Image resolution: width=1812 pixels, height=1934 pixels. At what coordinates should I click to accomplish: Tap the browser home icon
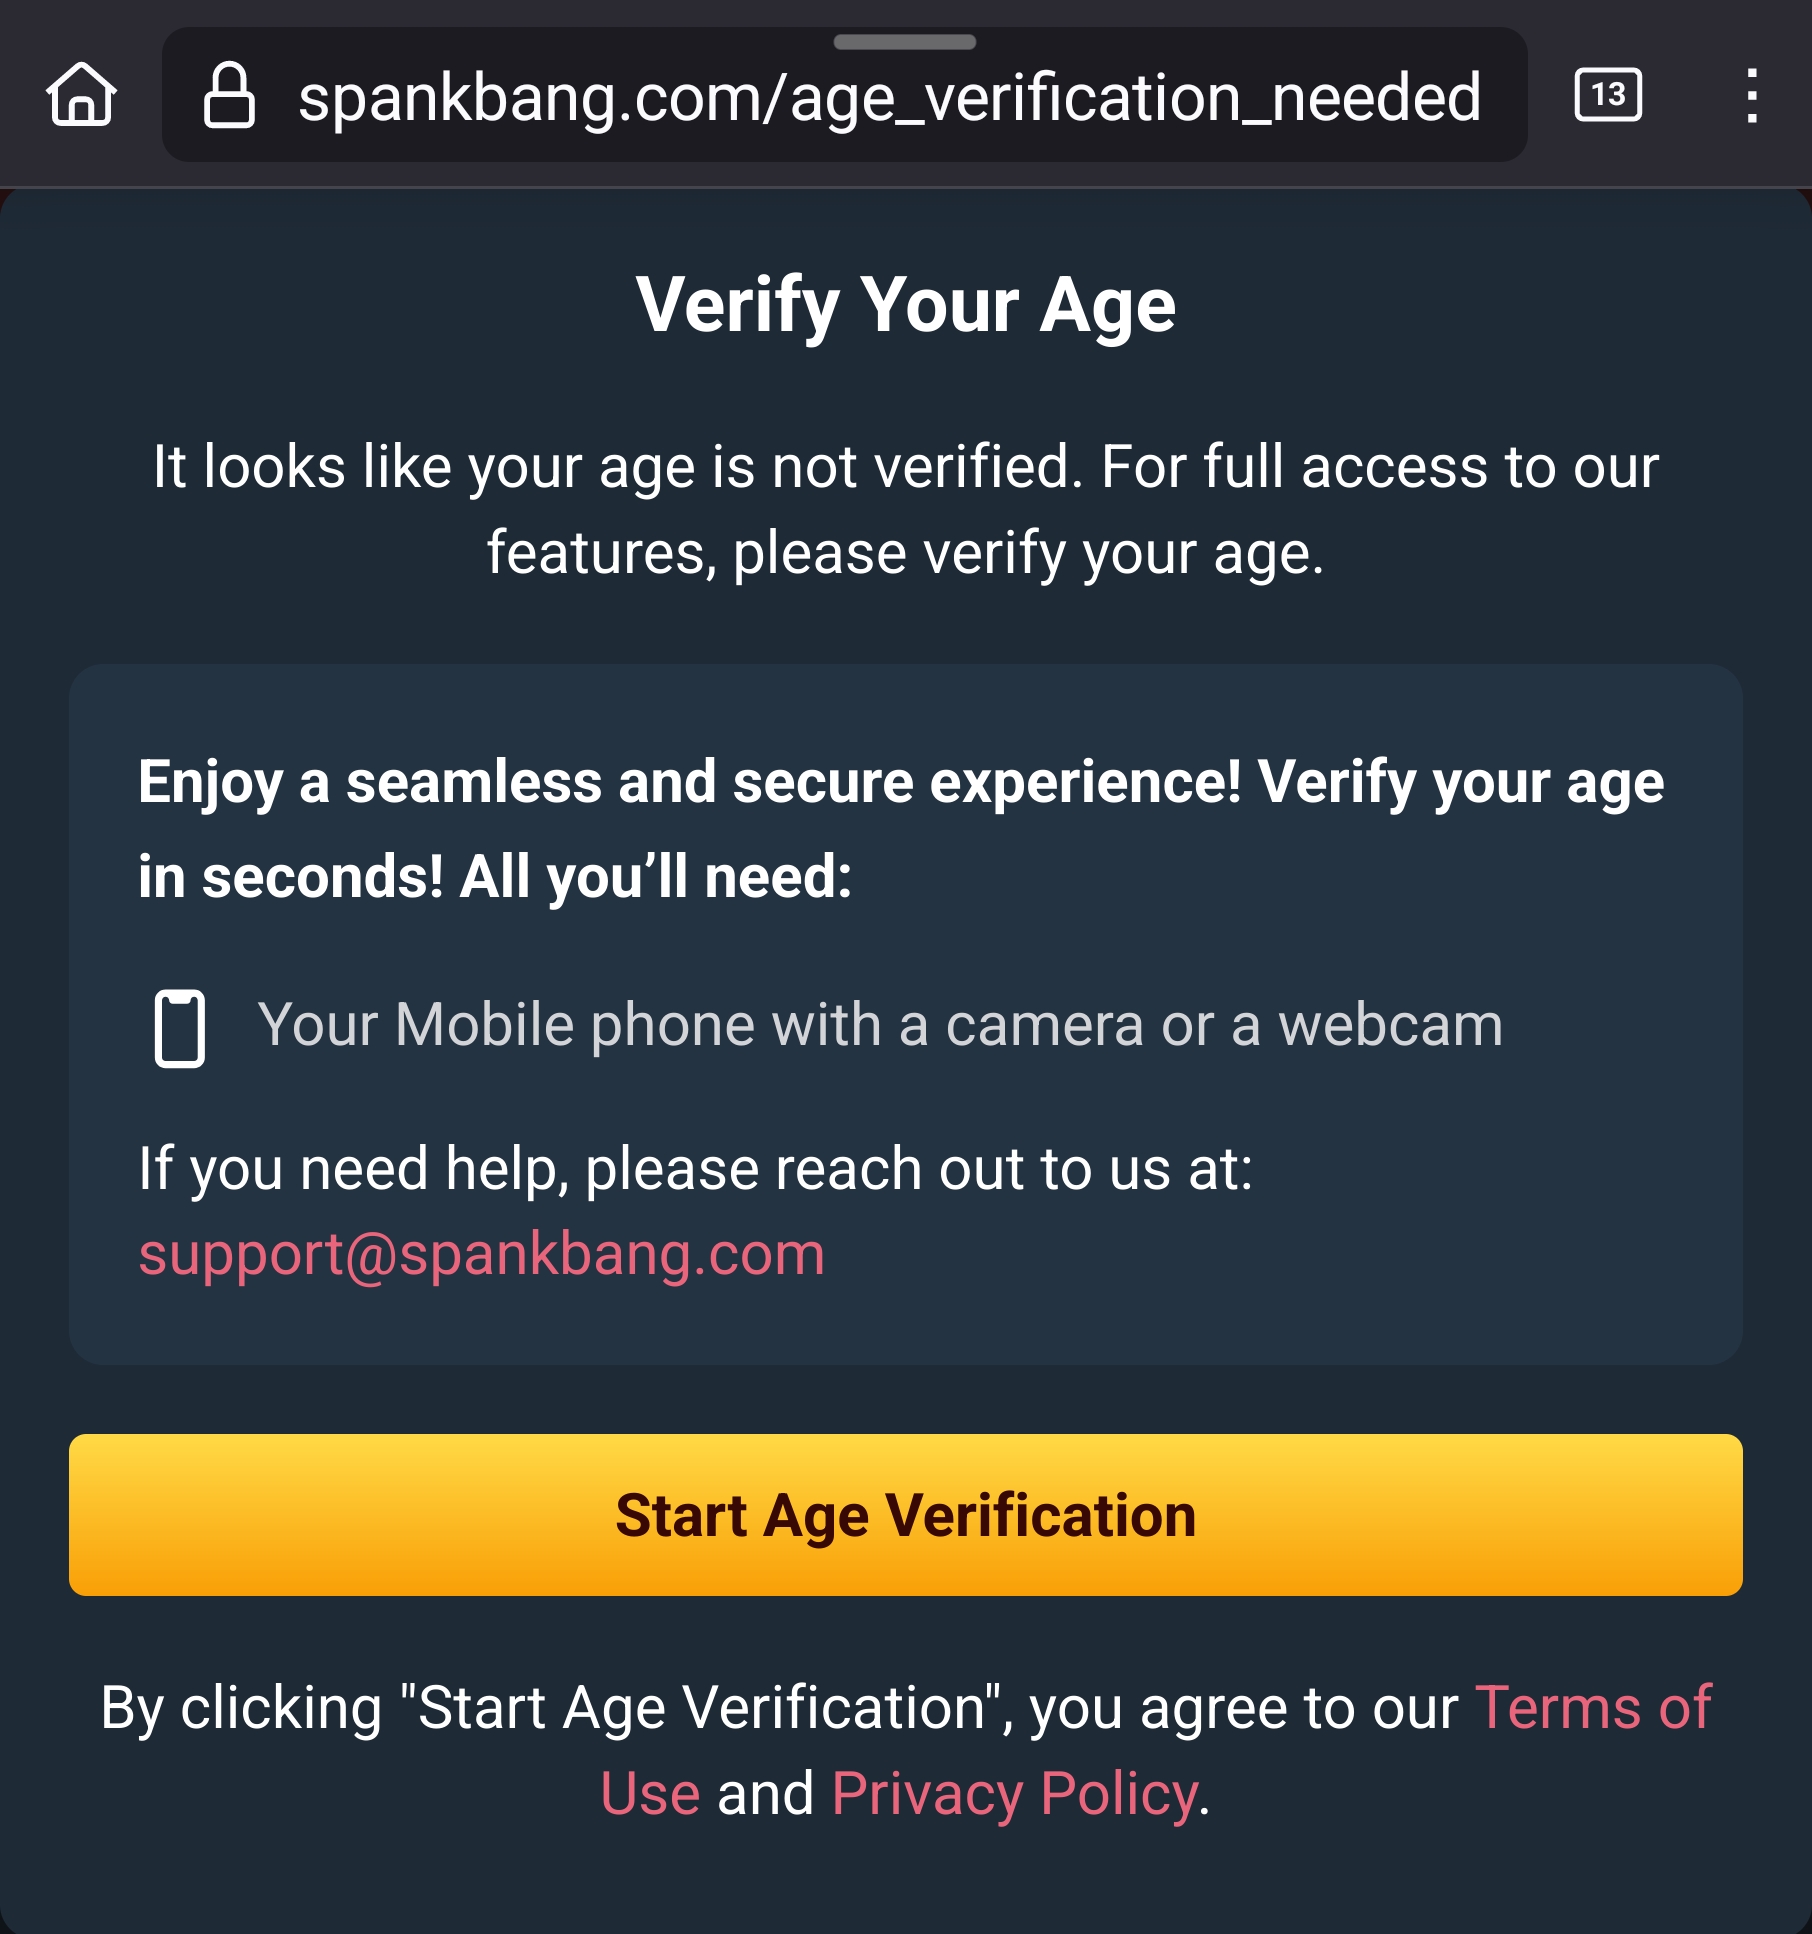coord(82,95)
